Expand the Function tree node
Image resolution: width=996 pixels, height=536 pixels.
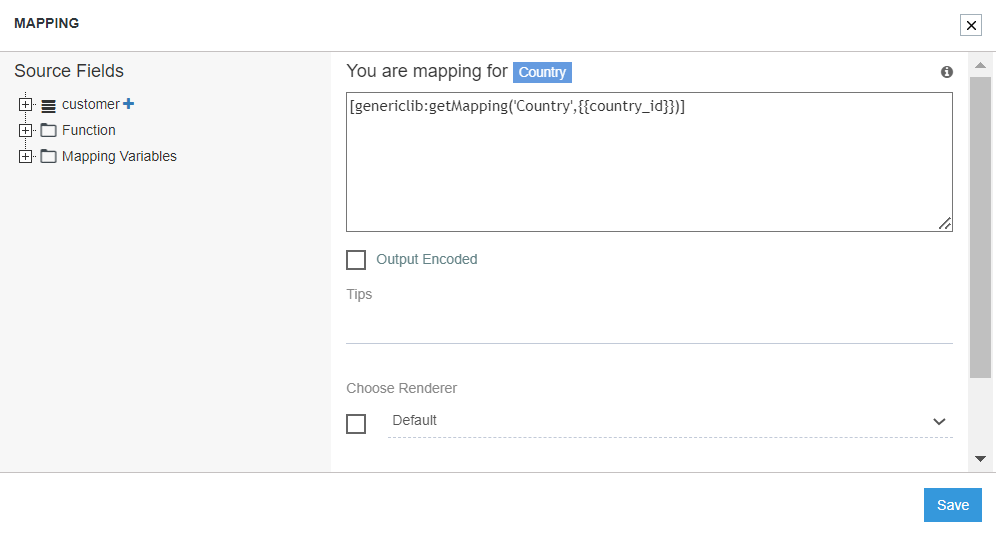click(x=26, y=130)
